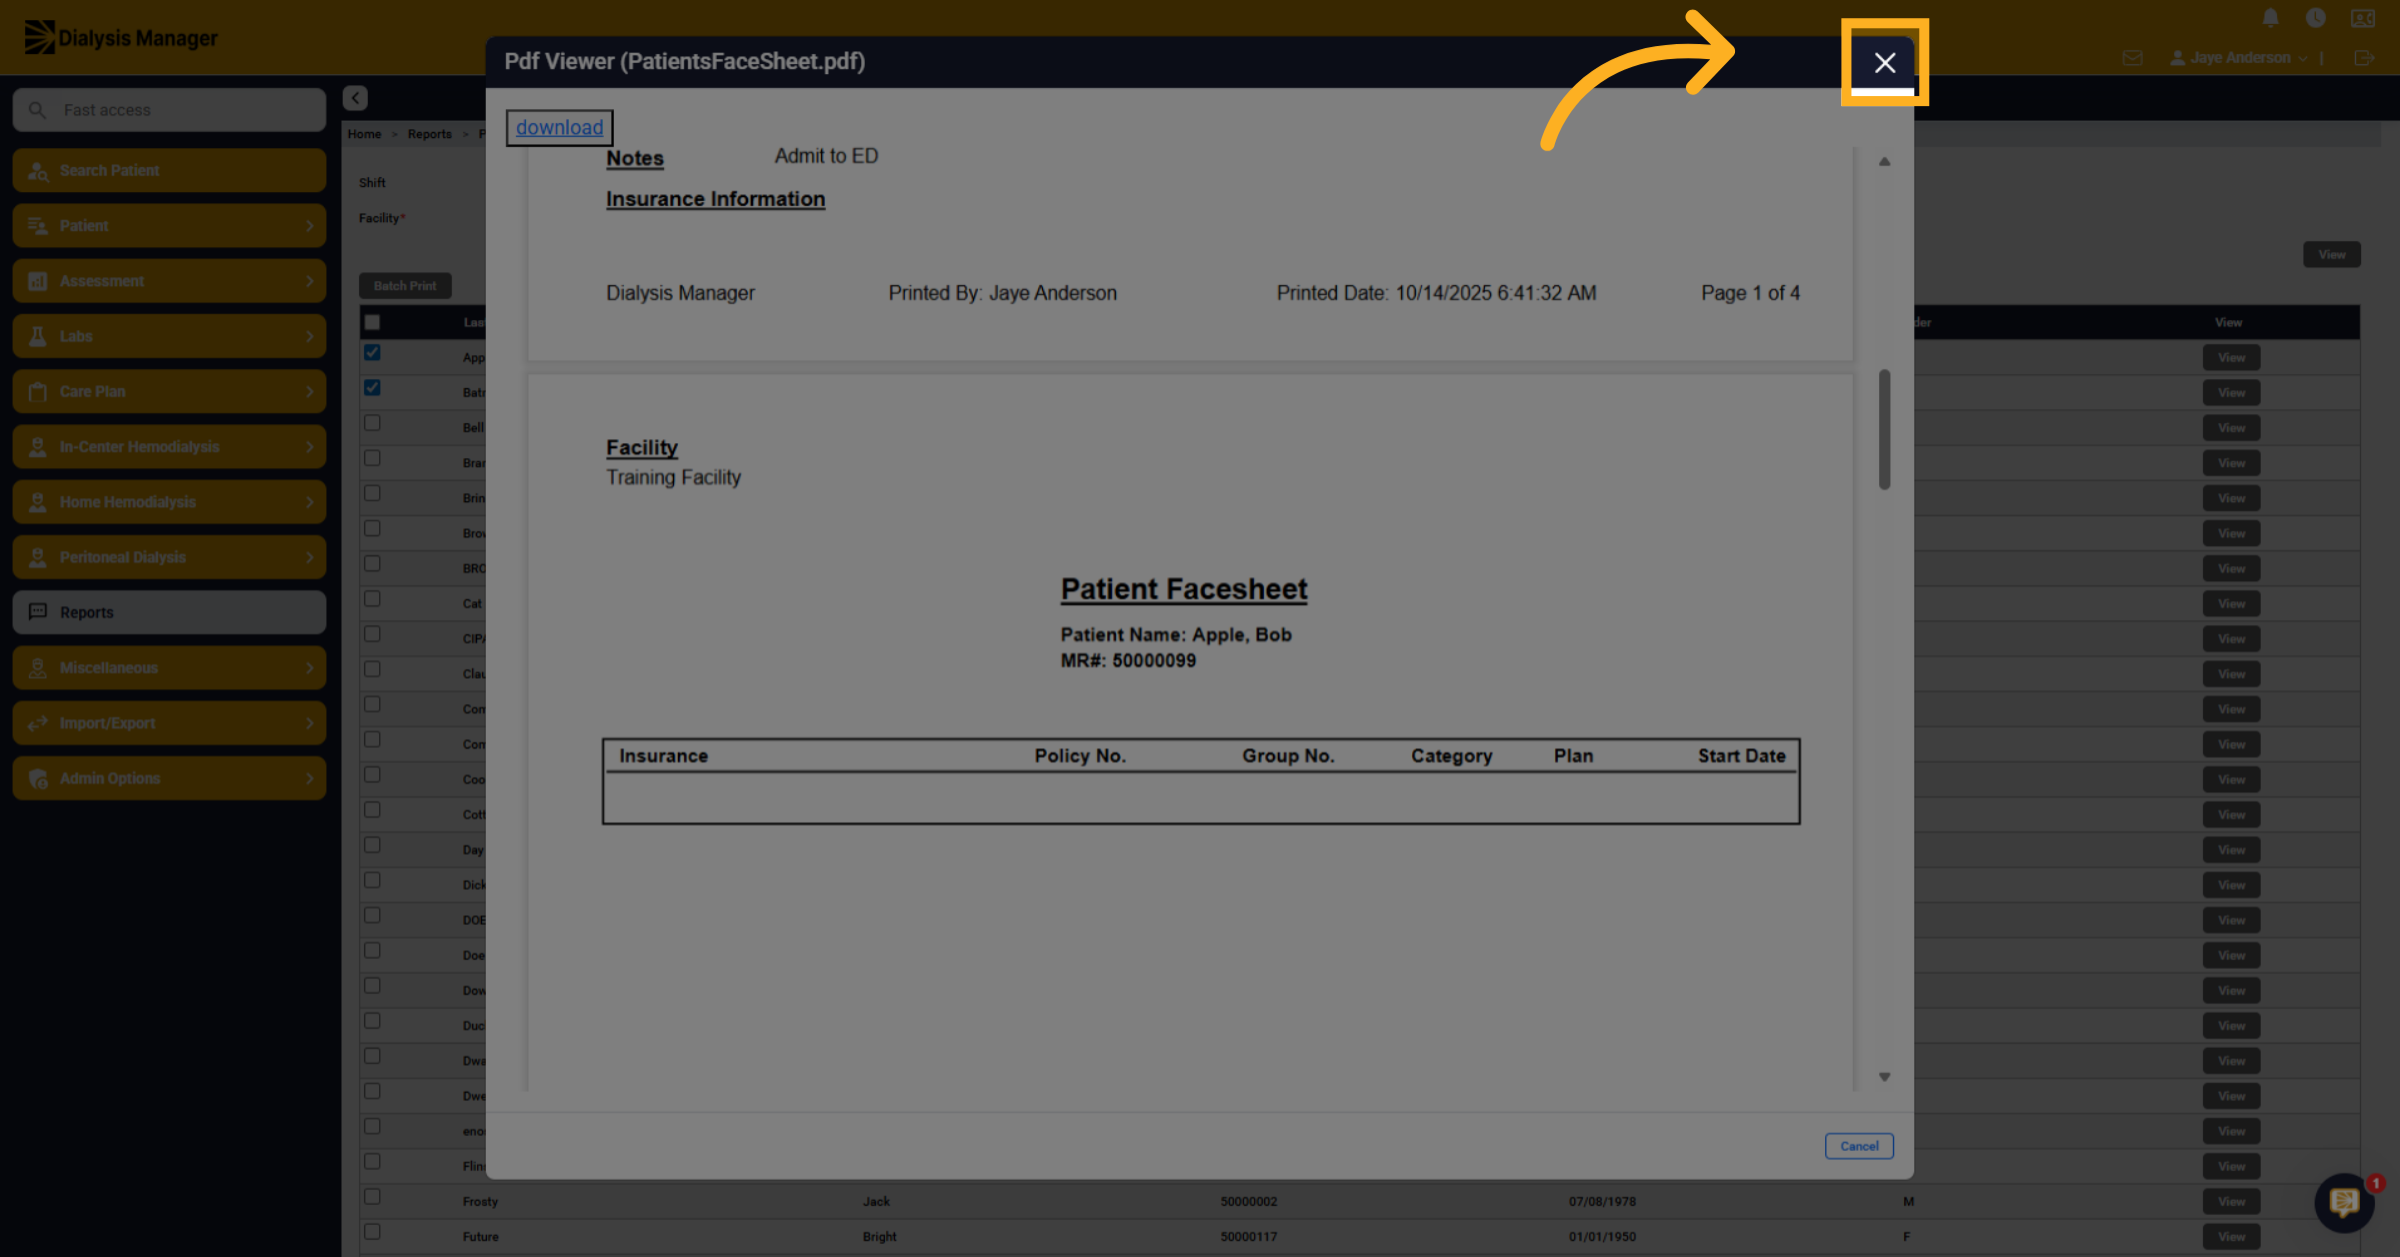Open the mail envelope icon

2132,58
